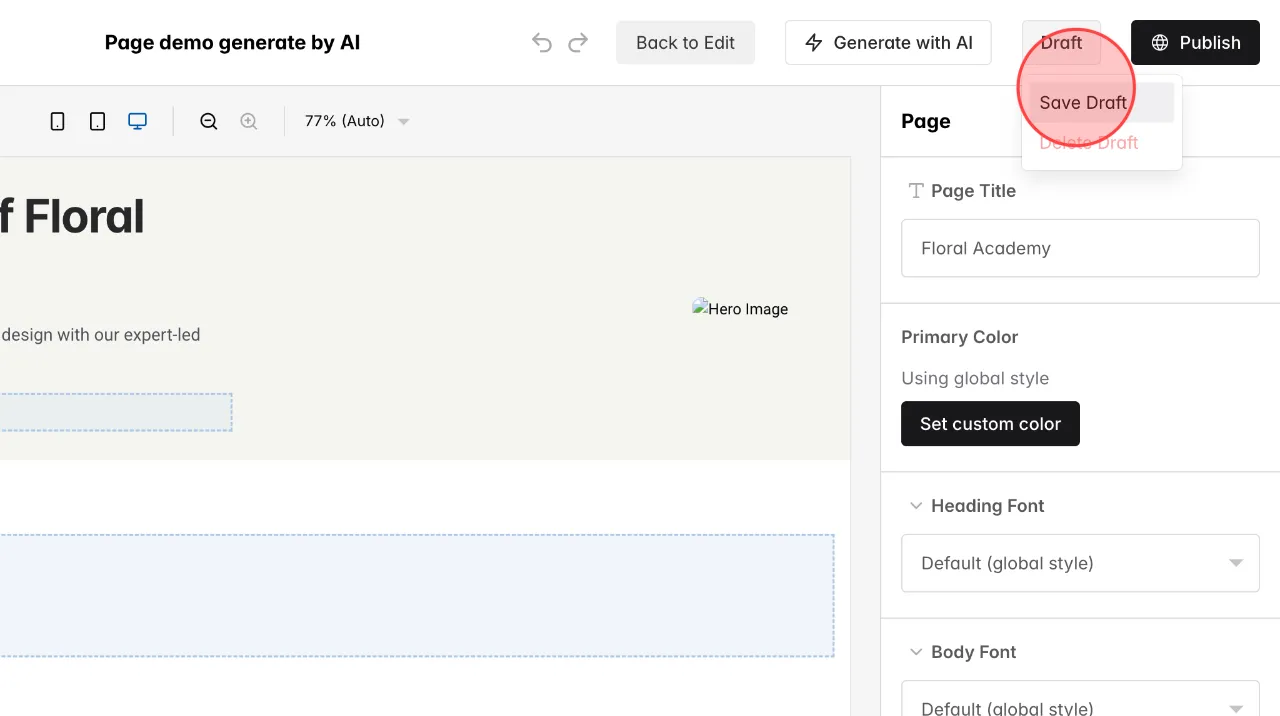Zoom in with the magnifier plus icon
This screenshot has height=716, width=1280.
(x=249, y=121)
